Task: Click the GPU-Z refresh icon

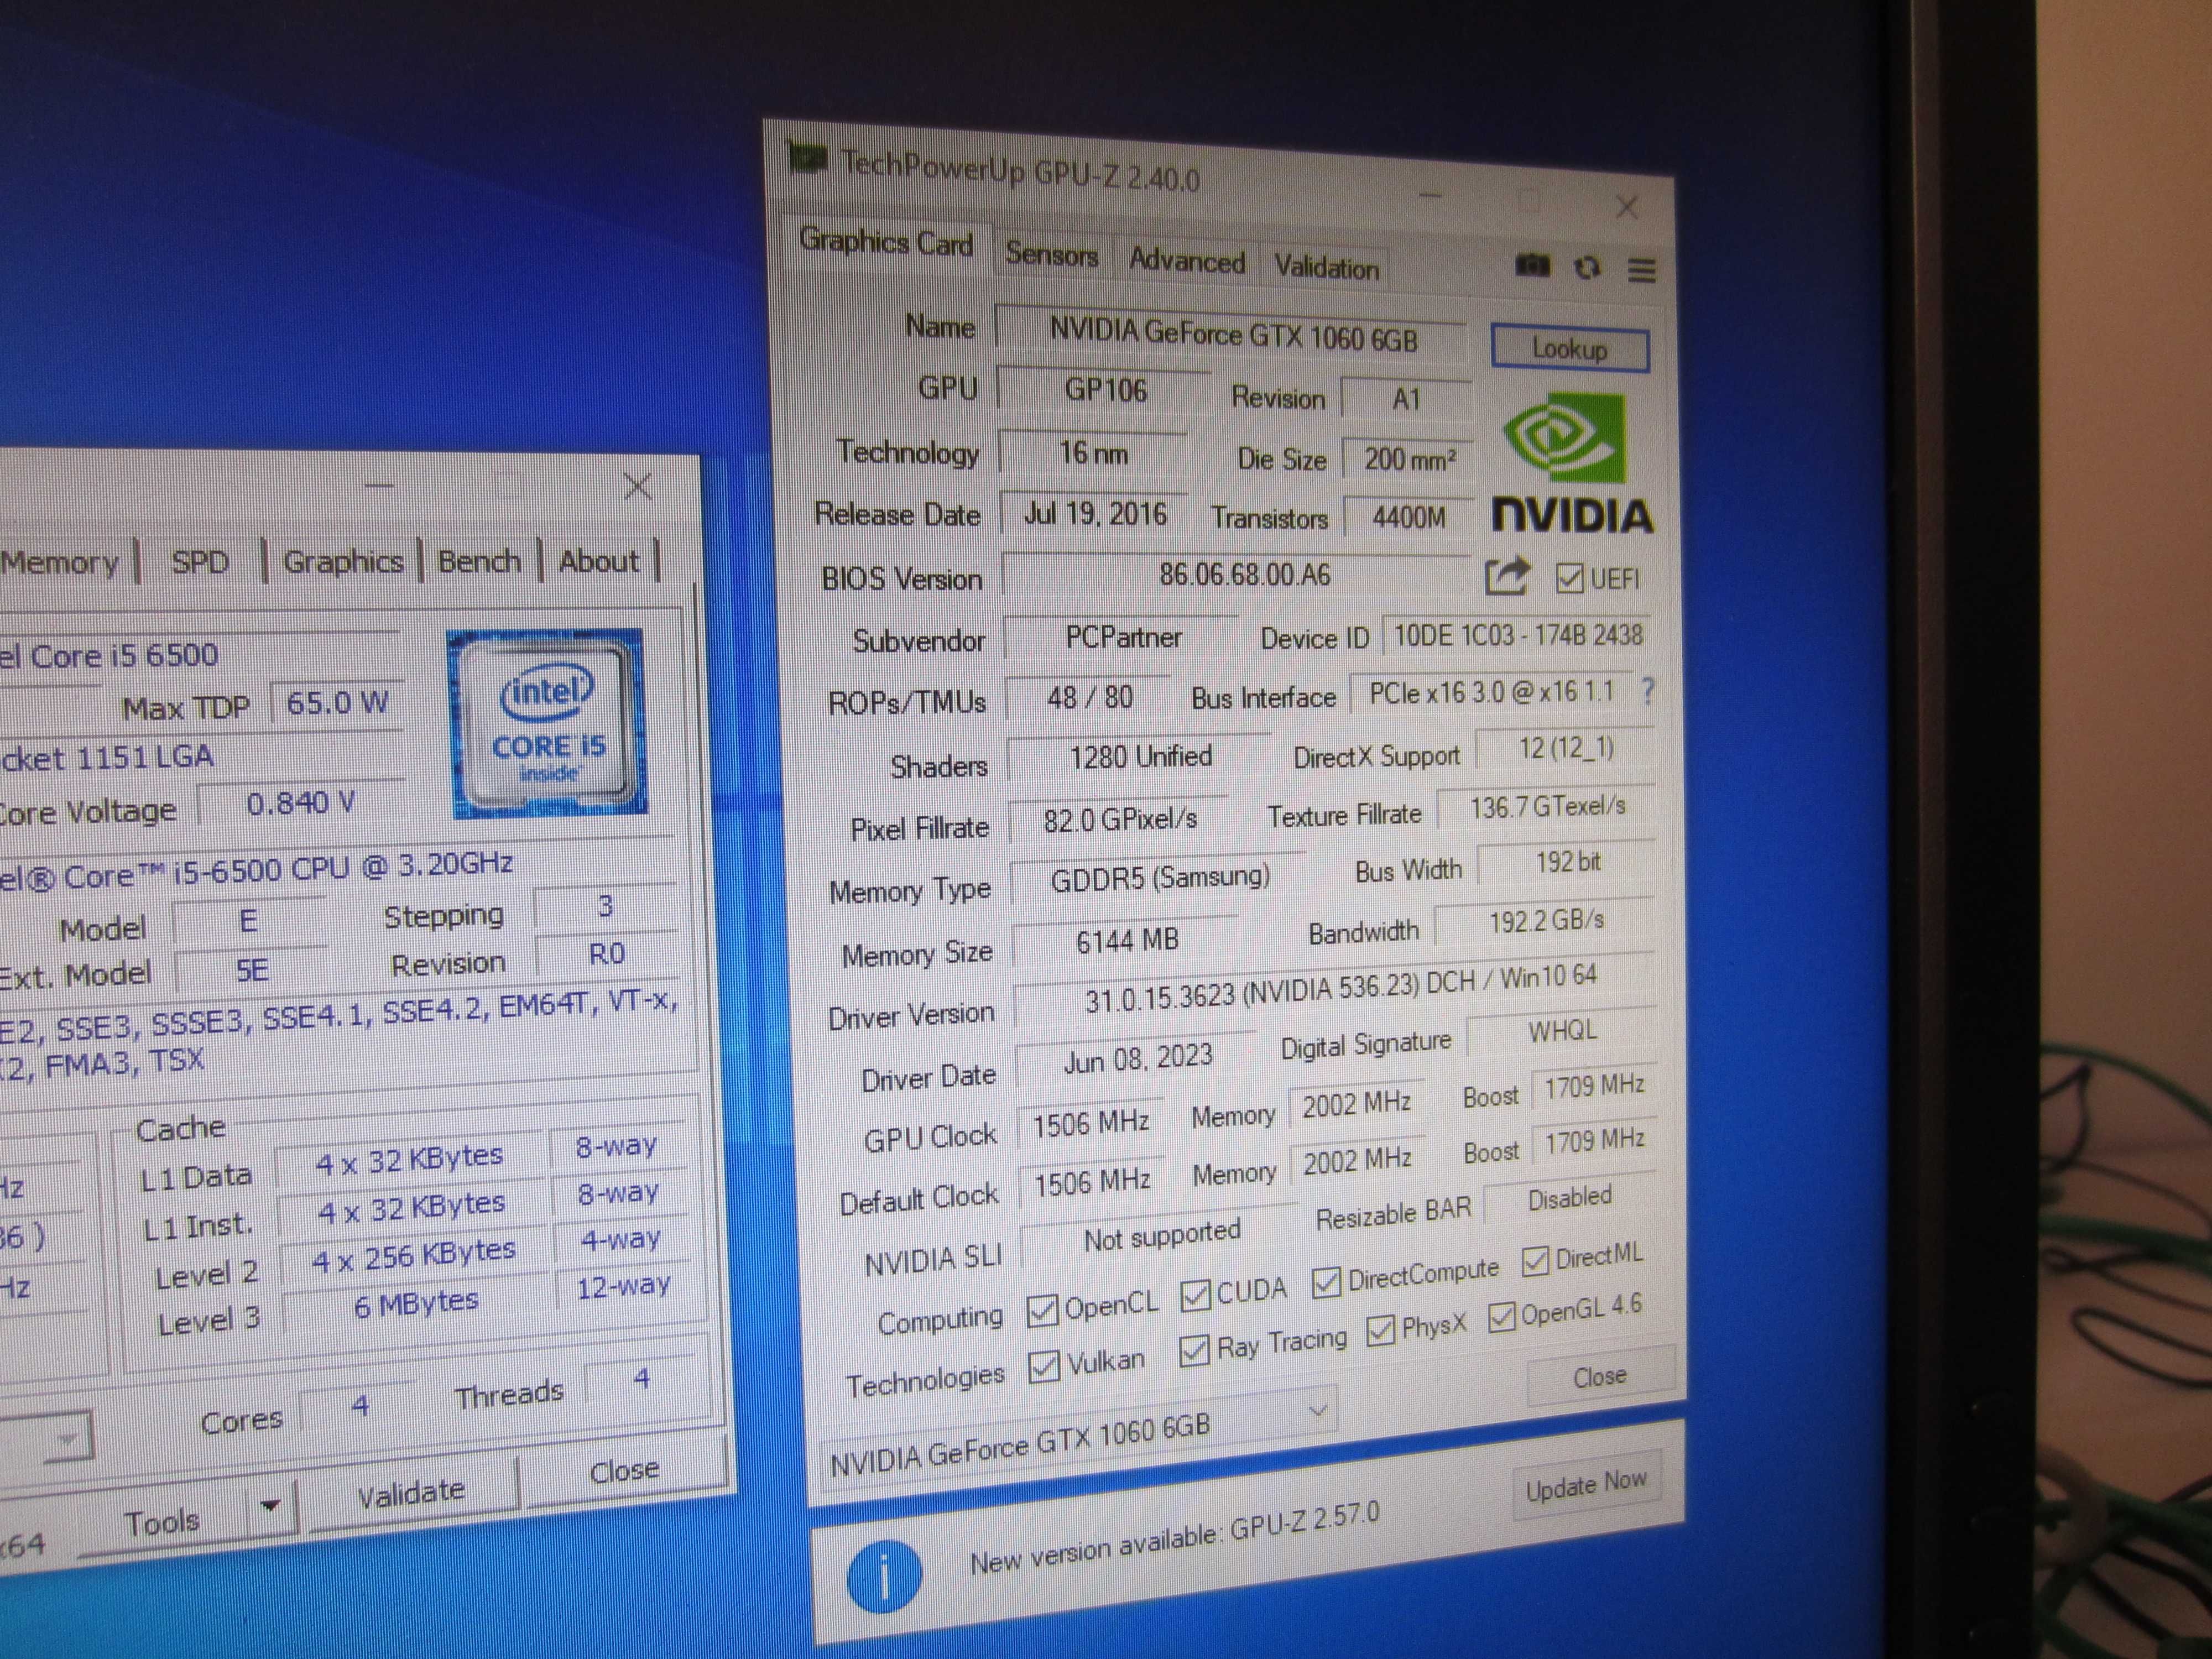Action: click(1587, 267)
